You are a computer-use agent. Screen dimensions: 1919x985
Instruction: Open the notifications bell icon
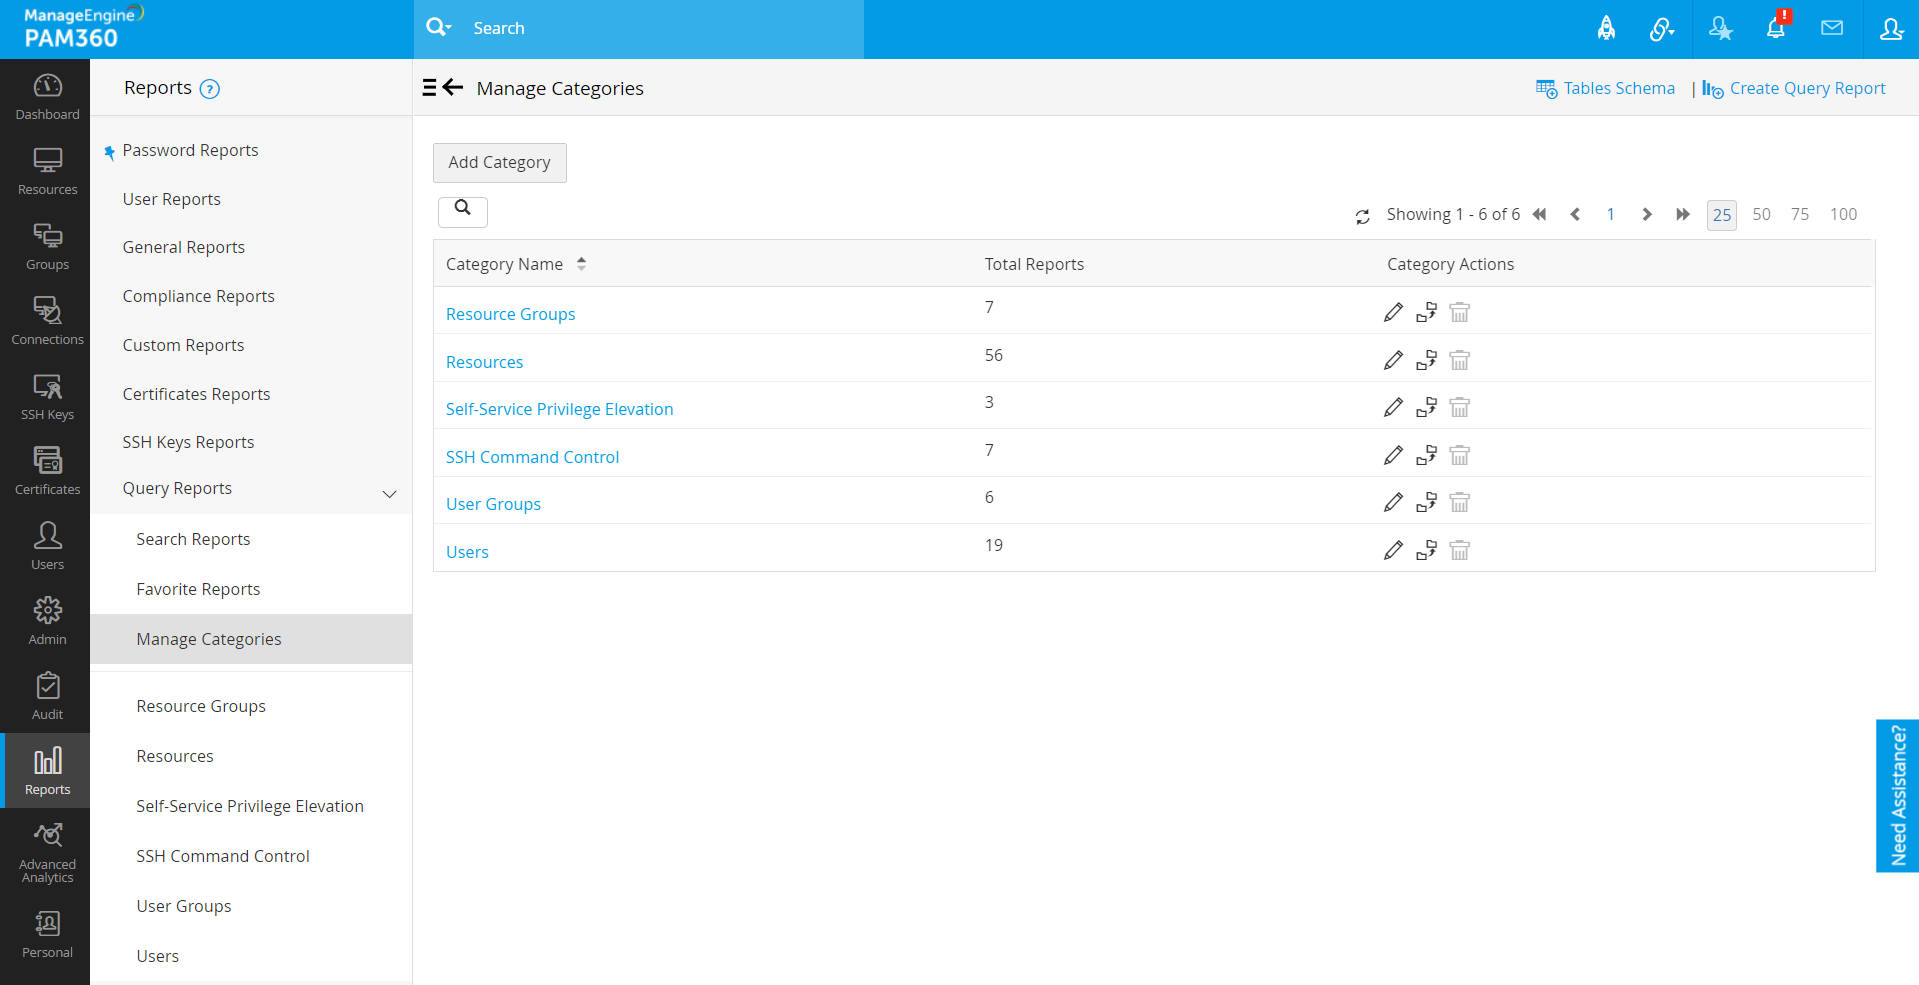1776,28
